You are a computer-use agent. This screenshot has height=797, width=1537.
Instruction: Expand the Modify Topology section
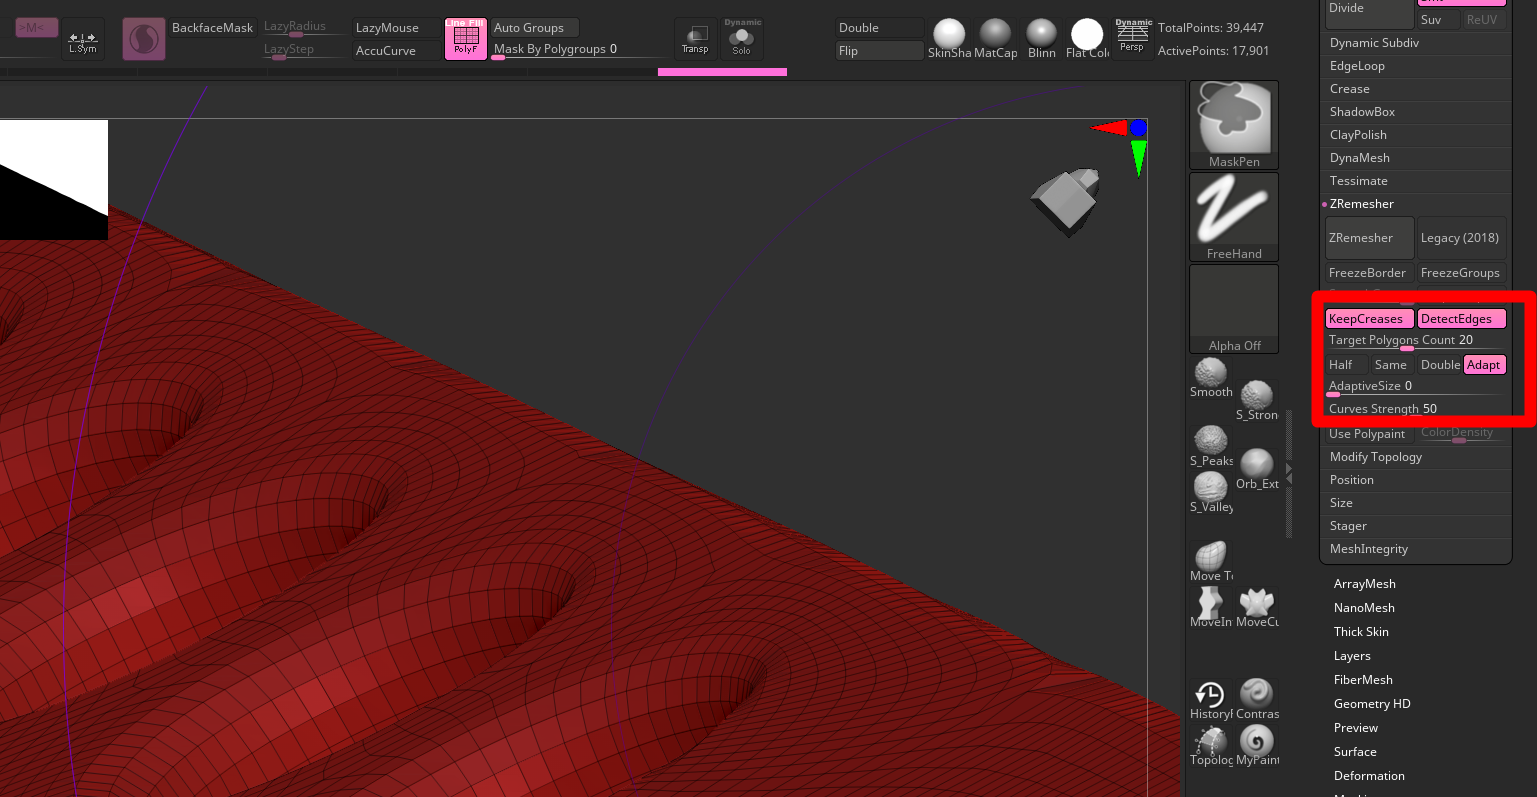(x=1375, y=457)
